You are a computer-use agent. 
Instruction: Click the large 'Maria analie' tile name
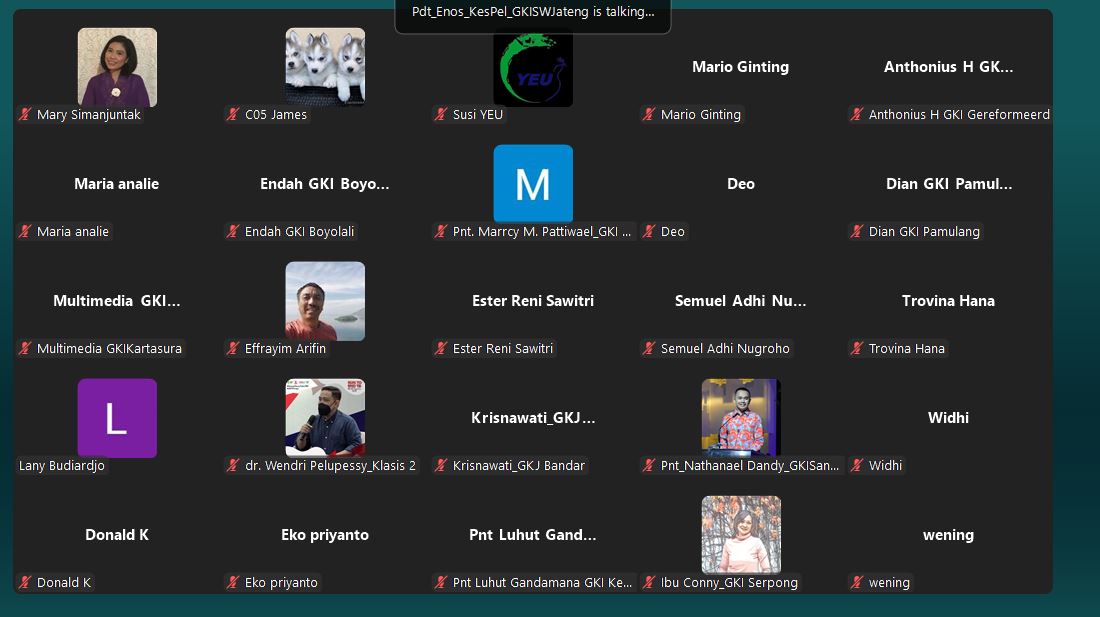tap(116, 184)
